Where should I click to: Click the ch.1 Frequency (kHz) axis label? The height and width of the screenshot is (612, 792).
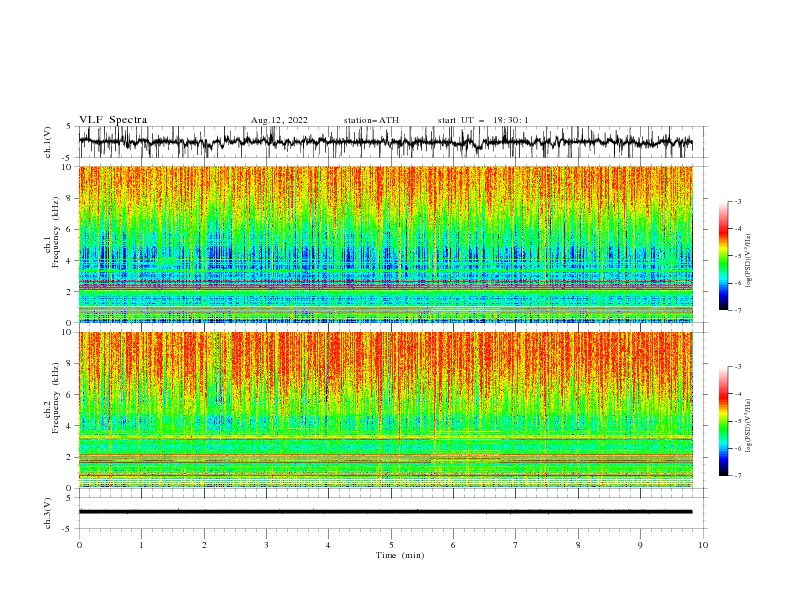coord(51,232)
